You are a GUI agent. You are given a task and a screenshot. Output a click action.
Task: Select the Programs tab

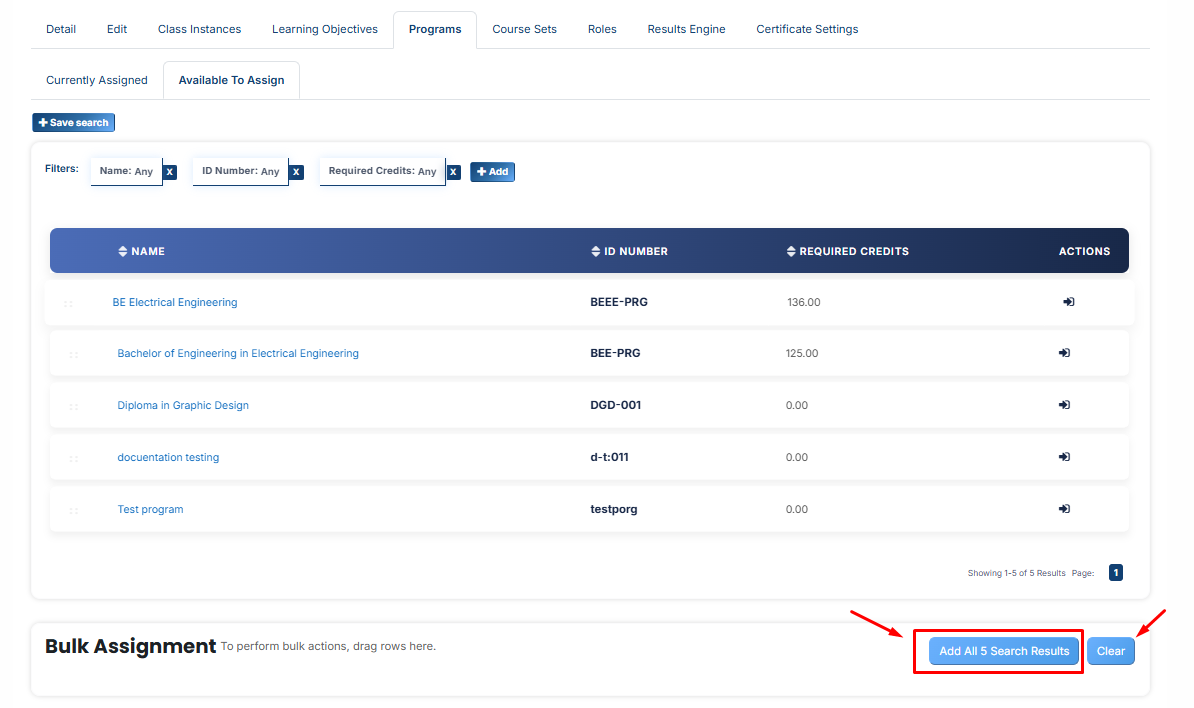tap(435, 30)
